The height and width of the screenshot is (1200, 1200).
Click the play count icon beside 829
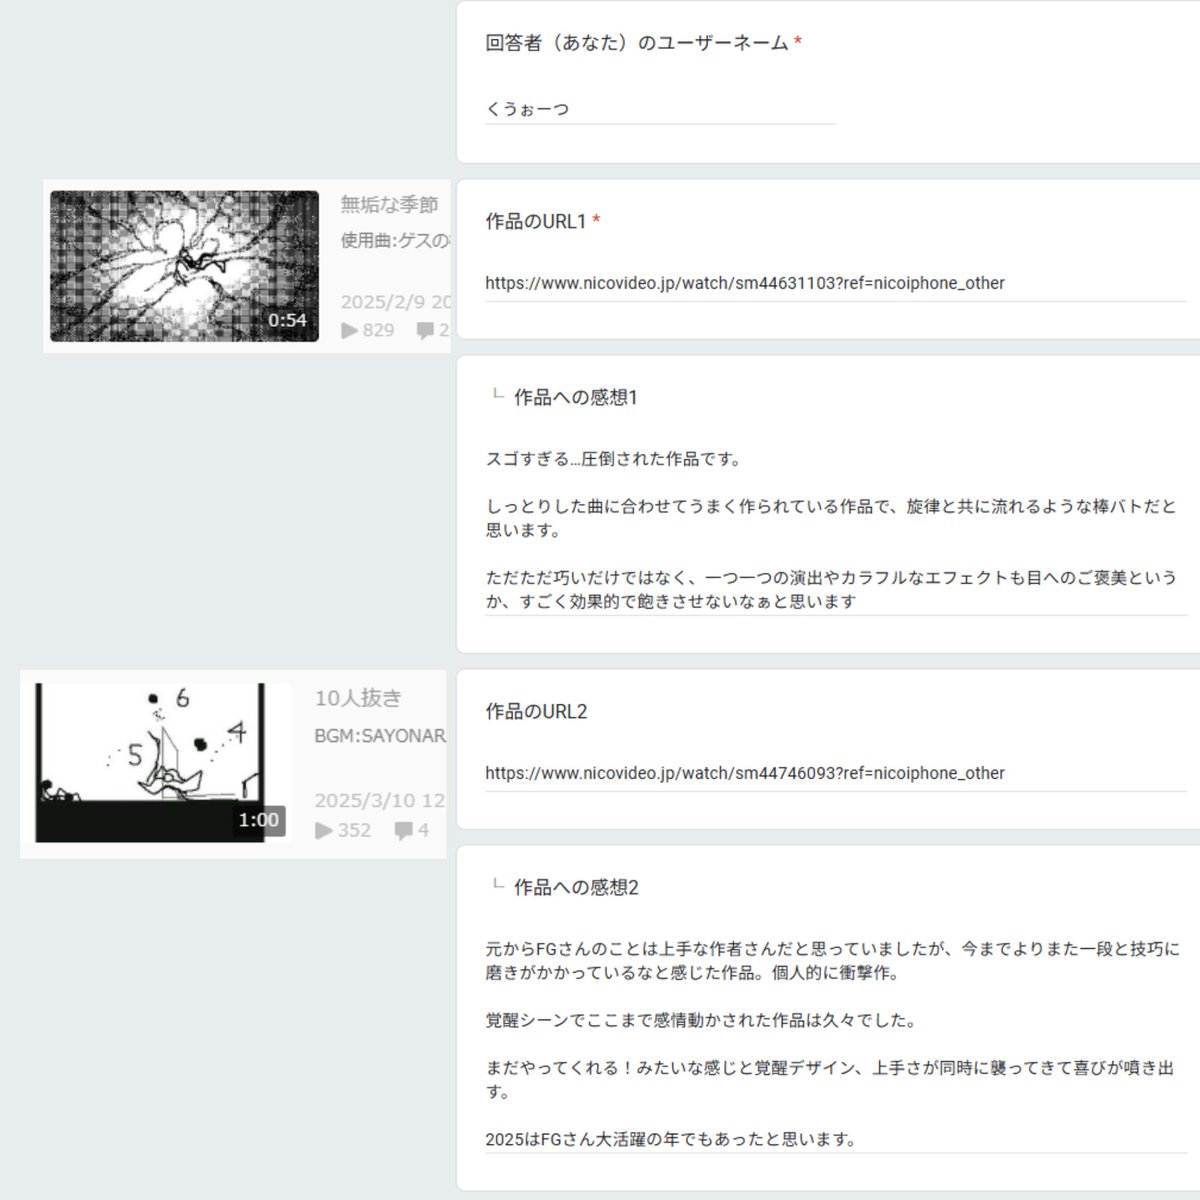[x=348, y=331]
